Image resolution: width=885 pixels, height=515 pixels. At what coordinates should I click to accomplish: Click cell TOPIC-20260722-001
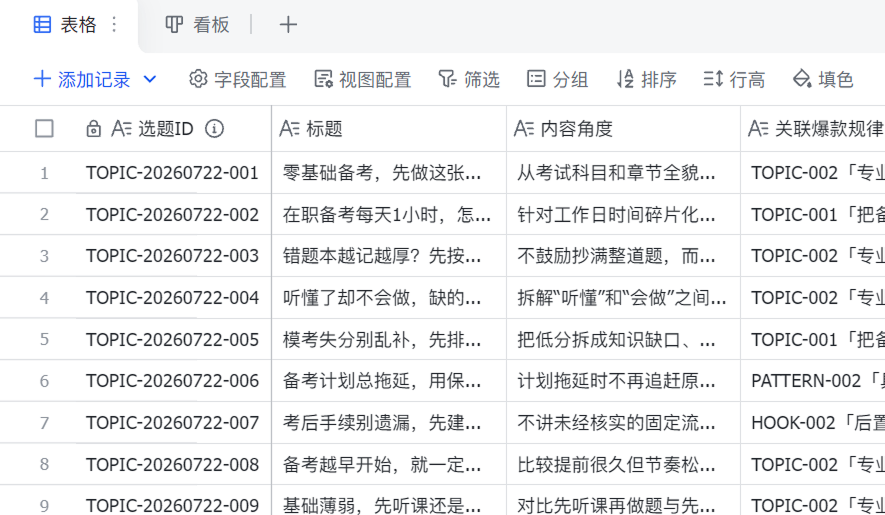pos(172,173)
